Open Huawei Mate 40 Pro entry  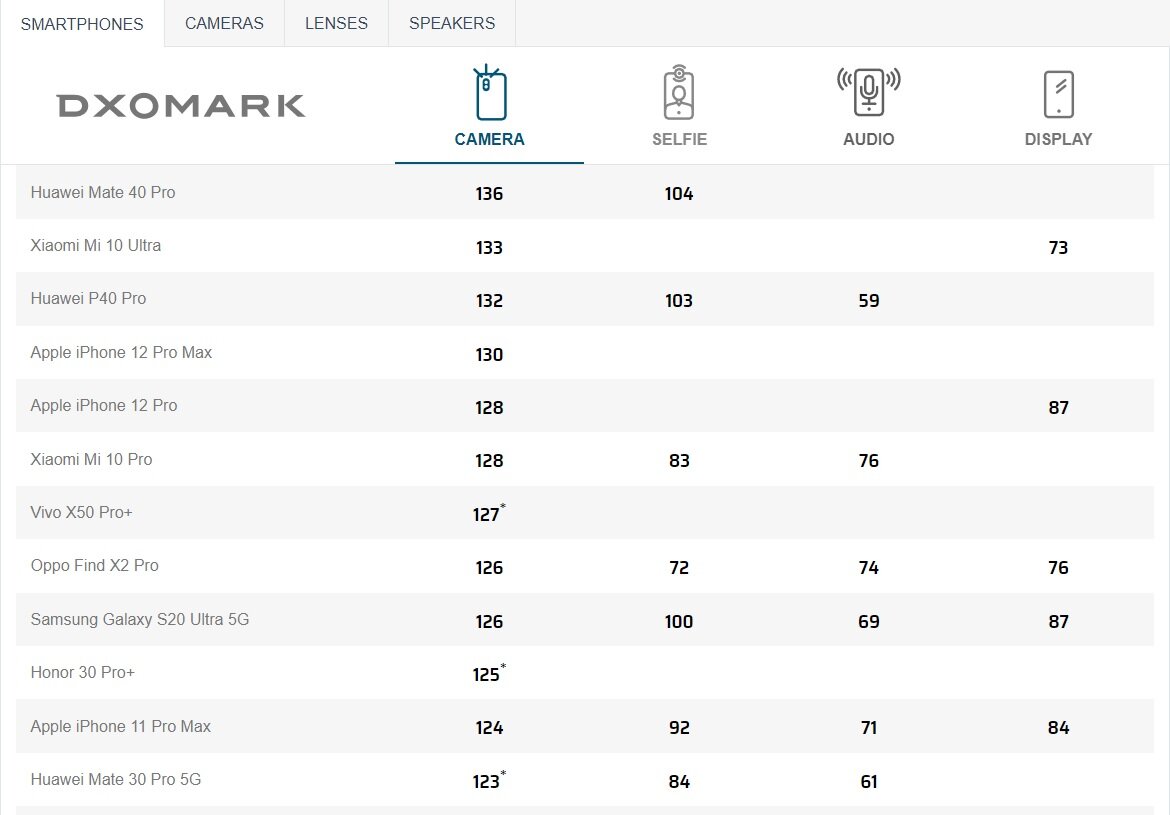pyautogui.click(x=103, y=193)
